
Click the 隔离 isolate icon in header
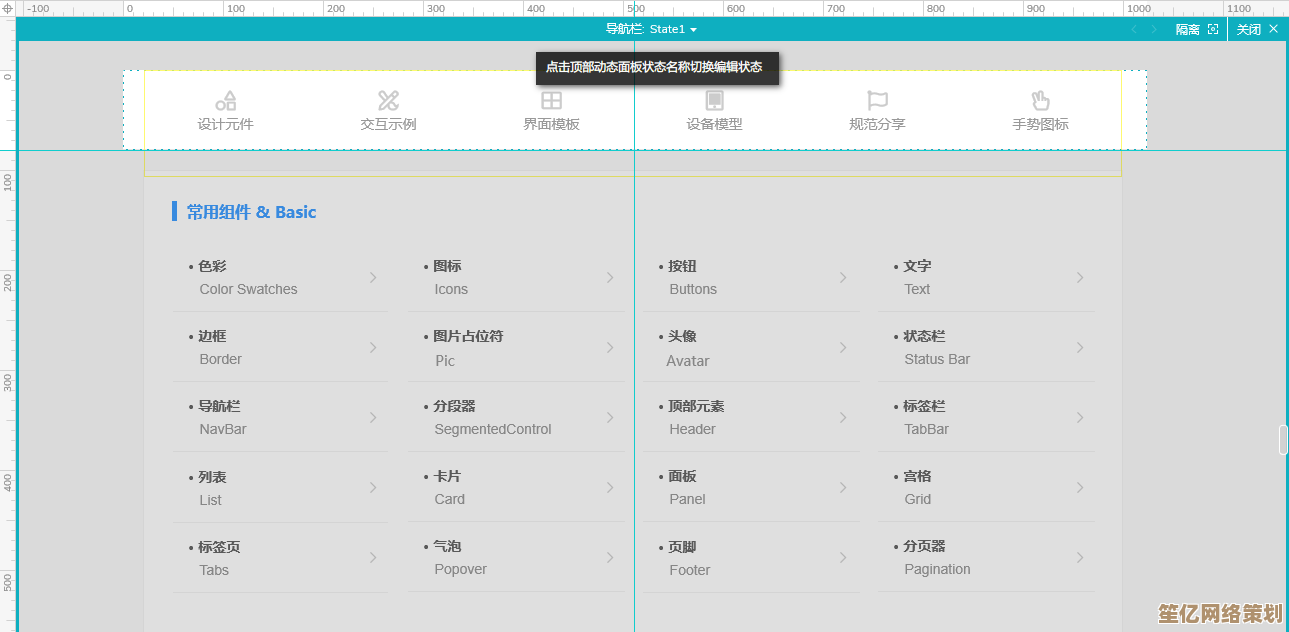pos(1212,29)
